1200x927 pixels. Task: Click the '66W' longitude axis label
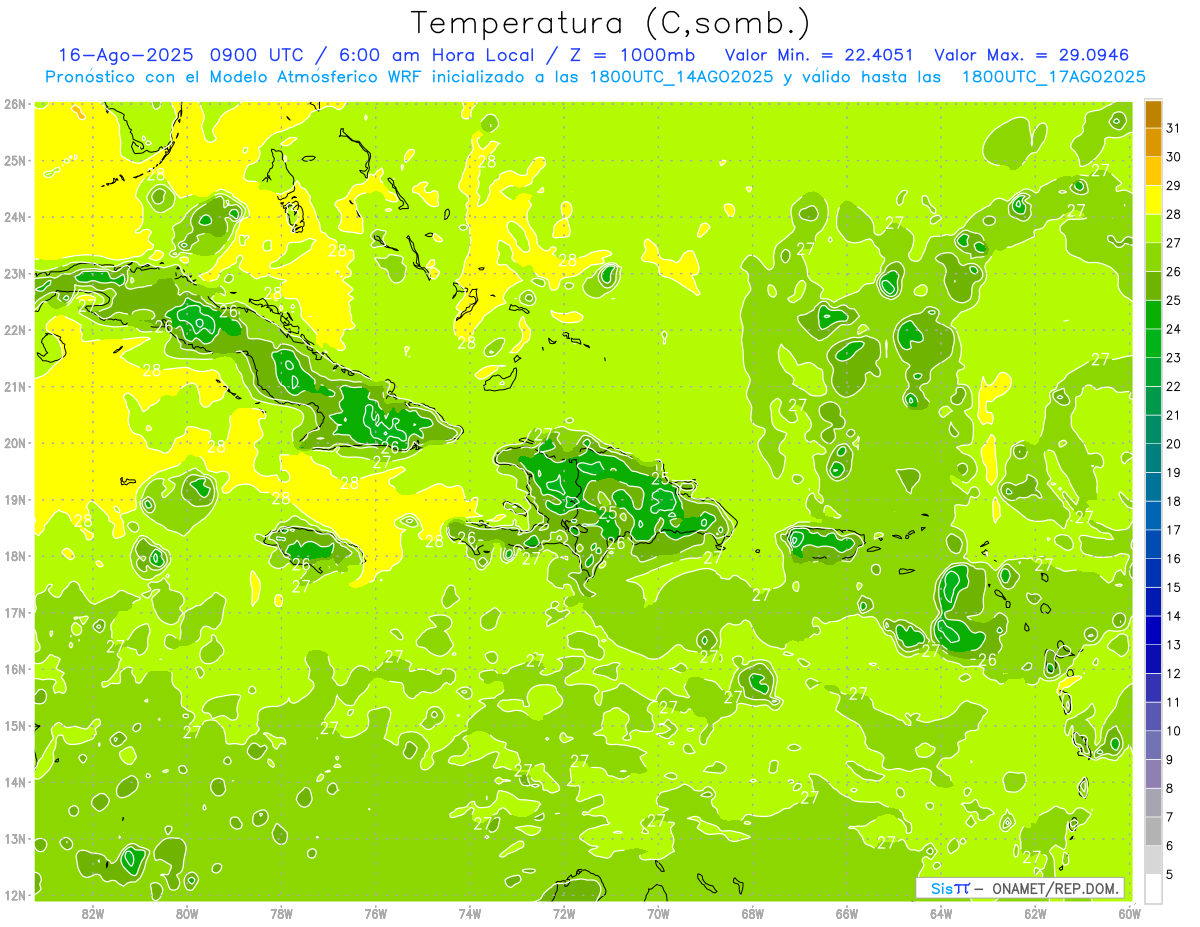847,914
